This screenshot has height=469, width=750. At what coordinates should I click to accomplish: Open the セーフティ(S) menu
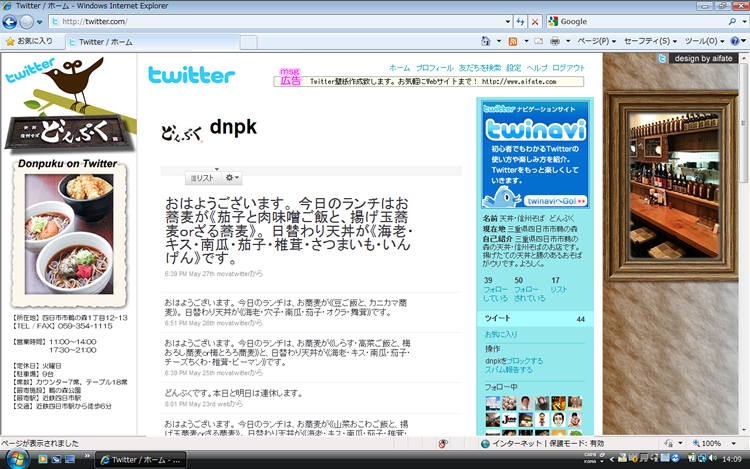[651, 41]
